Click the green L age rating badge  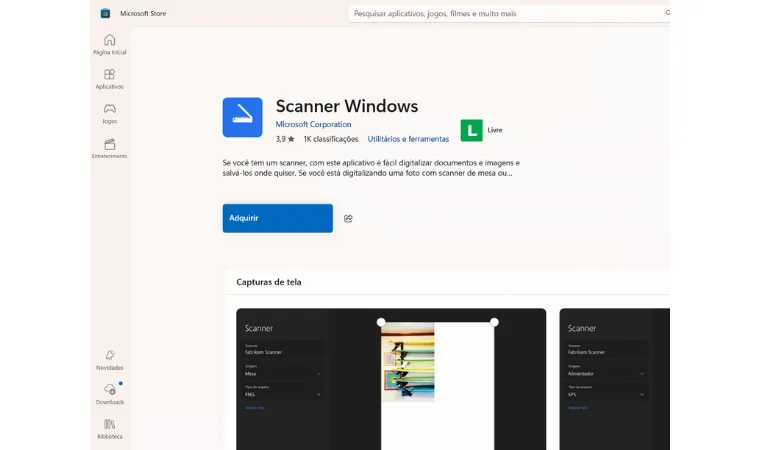pyautogui.click(x=471, y=130)
